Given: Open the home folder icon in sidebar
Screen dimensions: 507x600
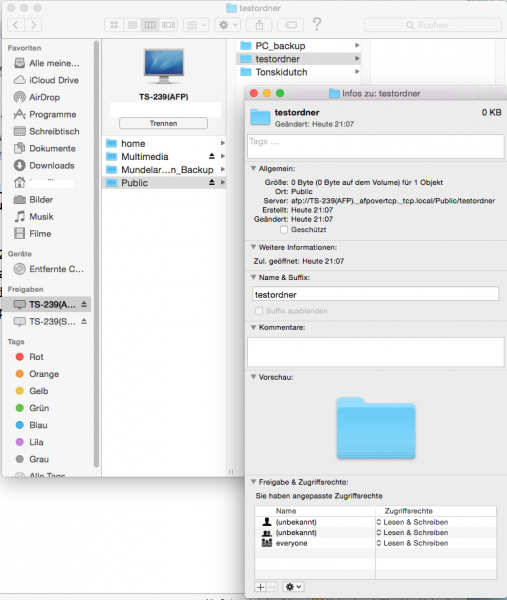Looking at the screenshot, I should pyautogui.click(x=20, y=183).
